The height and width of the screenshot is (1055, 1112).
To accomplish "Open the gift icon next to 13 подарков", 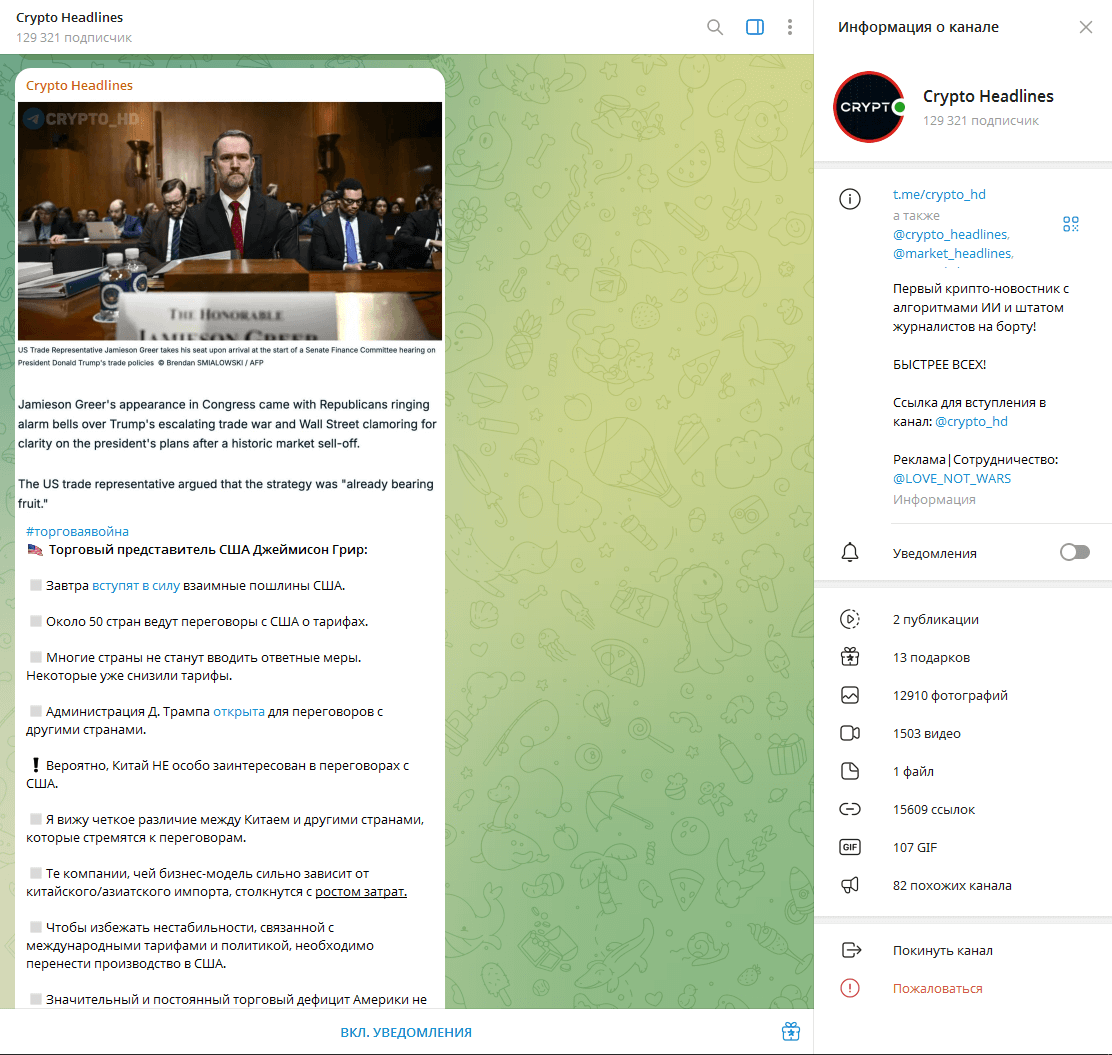I will [850, 657].
